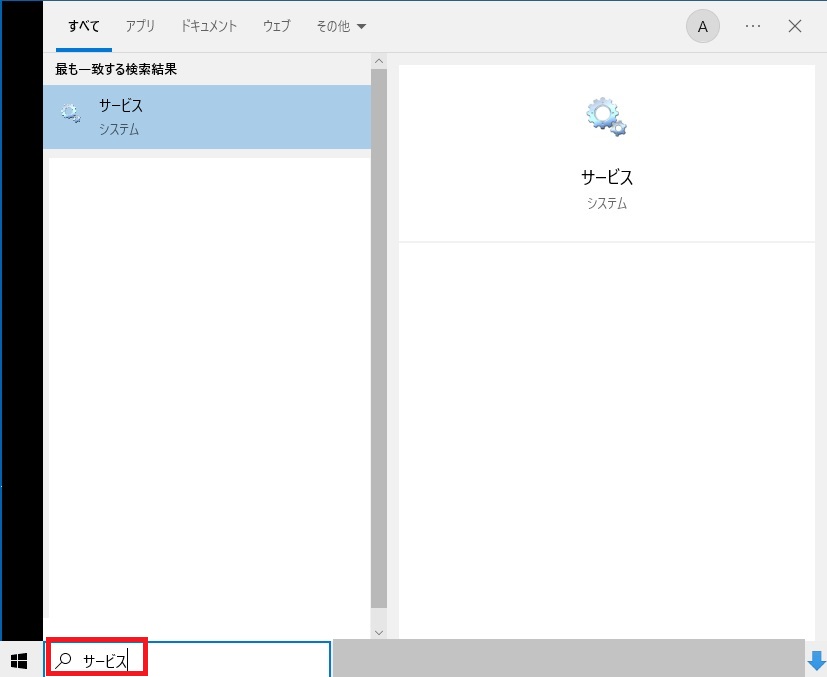Click the blue down arrow at bottom right
Viewport: 827px width, 677px height.
click(816, 660)
